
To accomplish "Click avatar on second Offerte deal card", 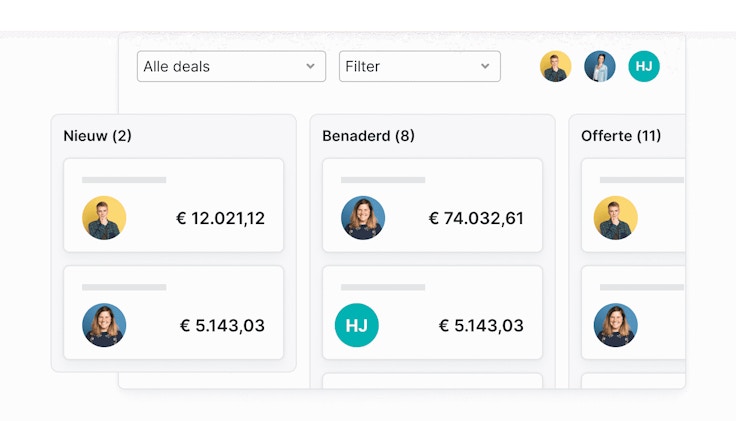I will [616, 325].
